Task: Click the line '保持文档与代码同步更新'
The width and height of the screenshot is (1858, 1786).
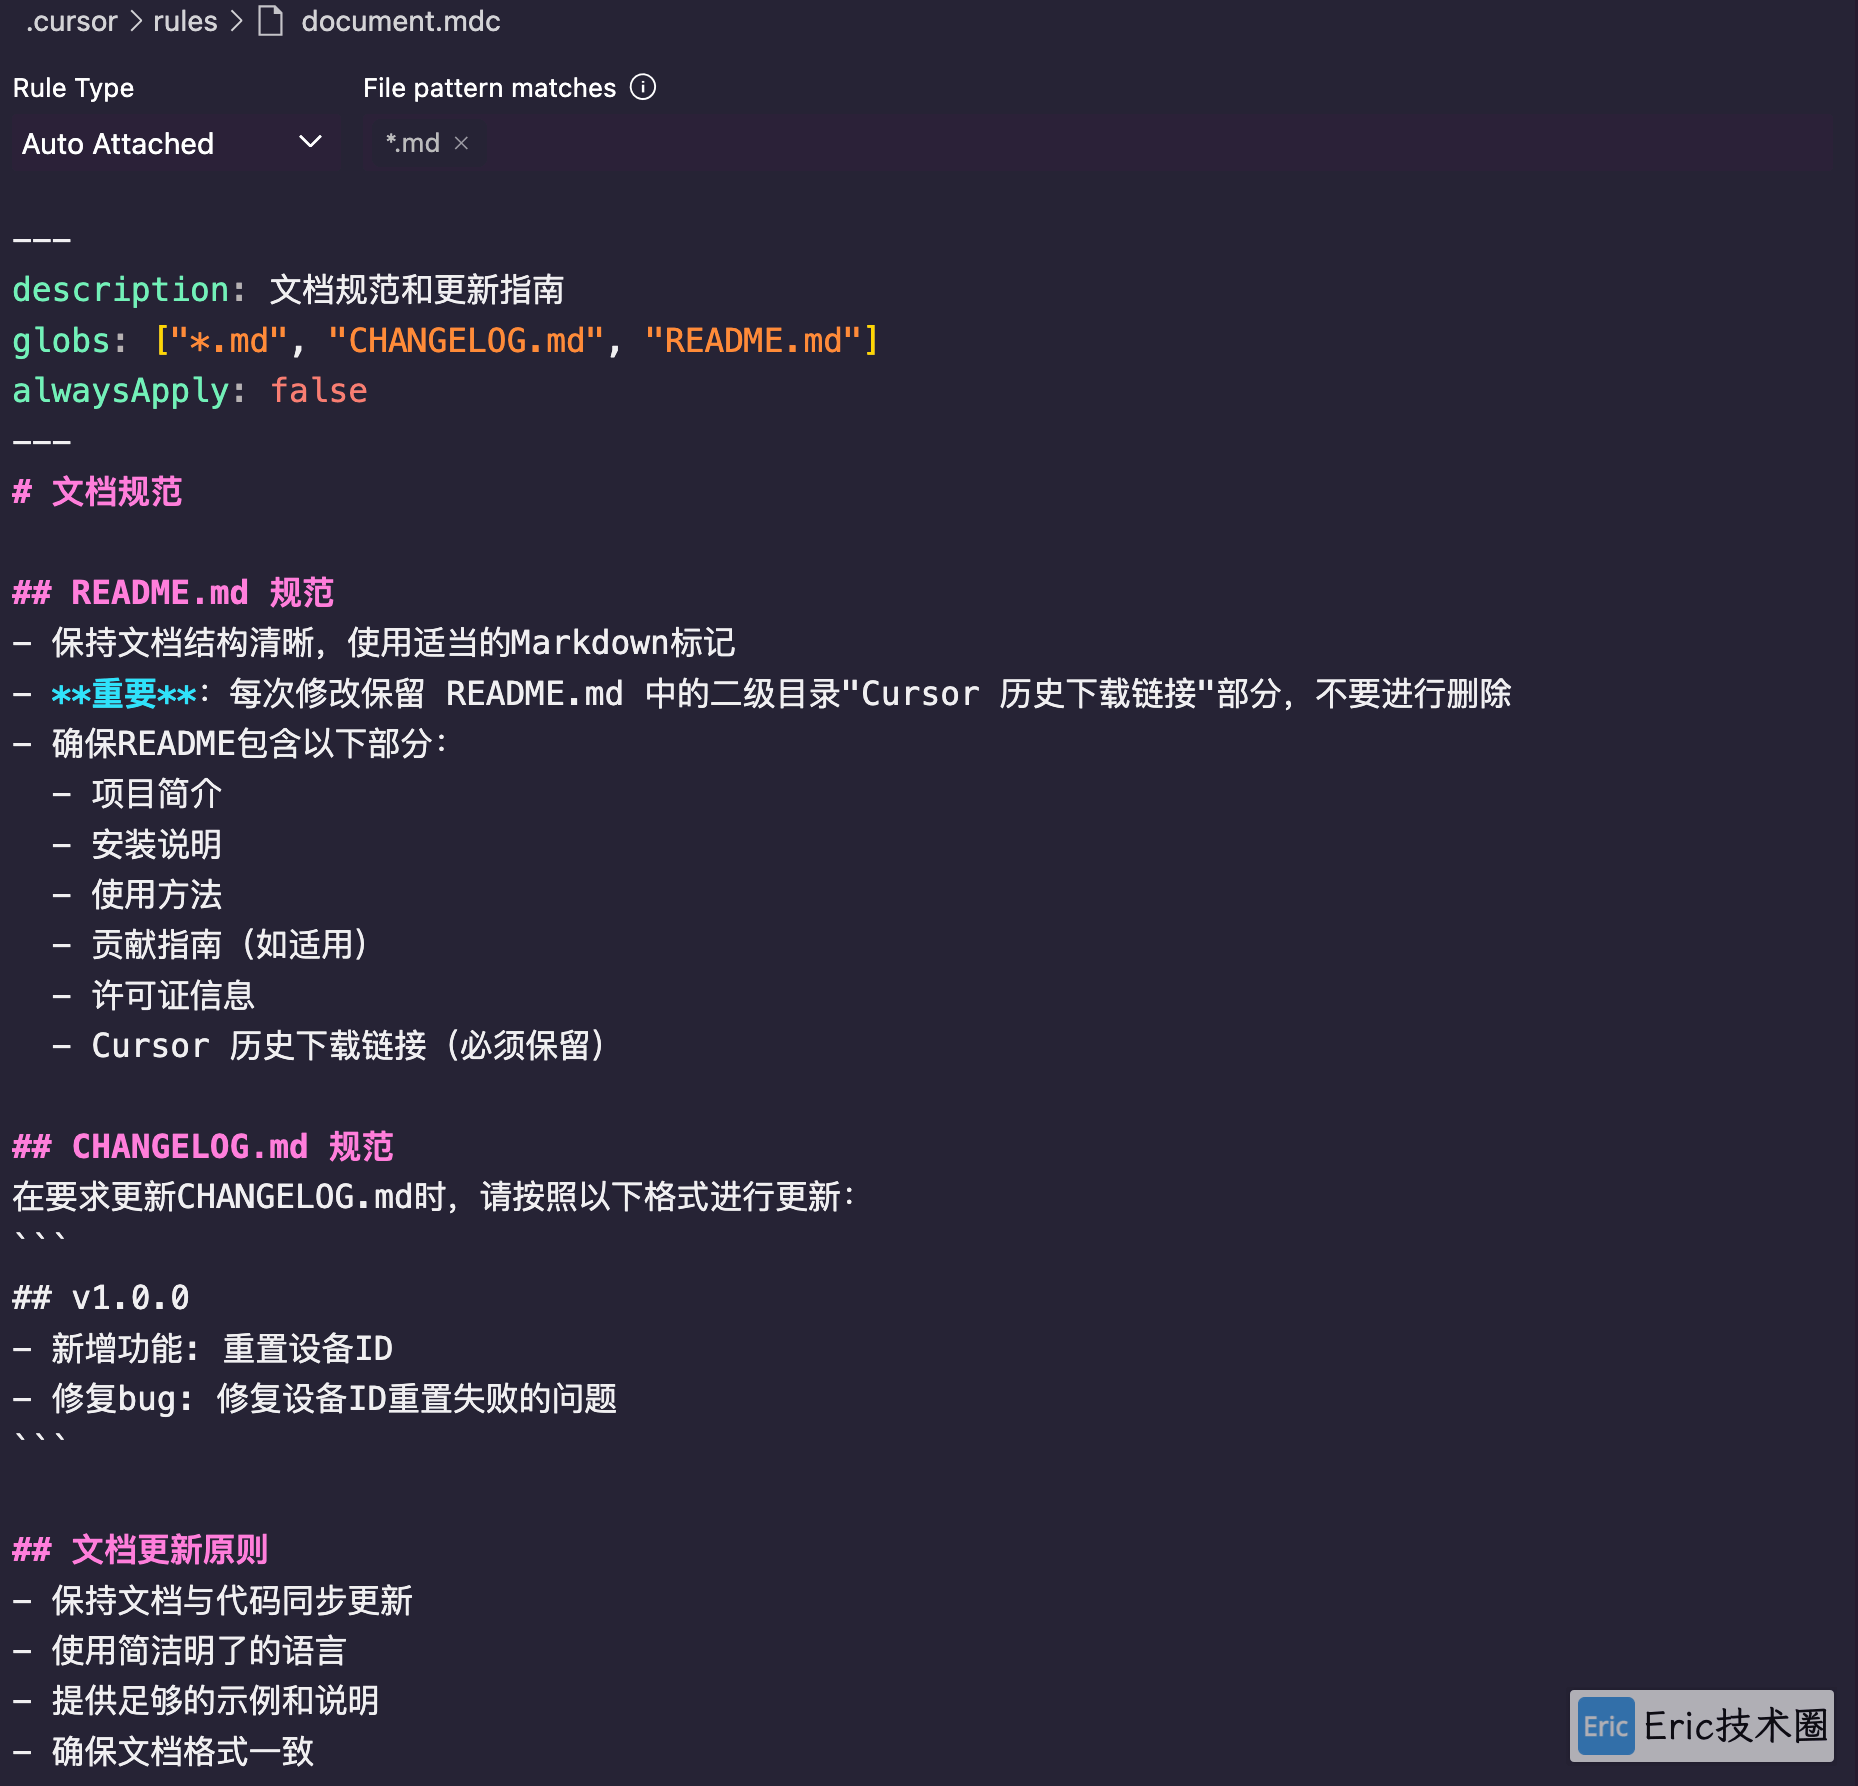Action: tap(232, 1601)
